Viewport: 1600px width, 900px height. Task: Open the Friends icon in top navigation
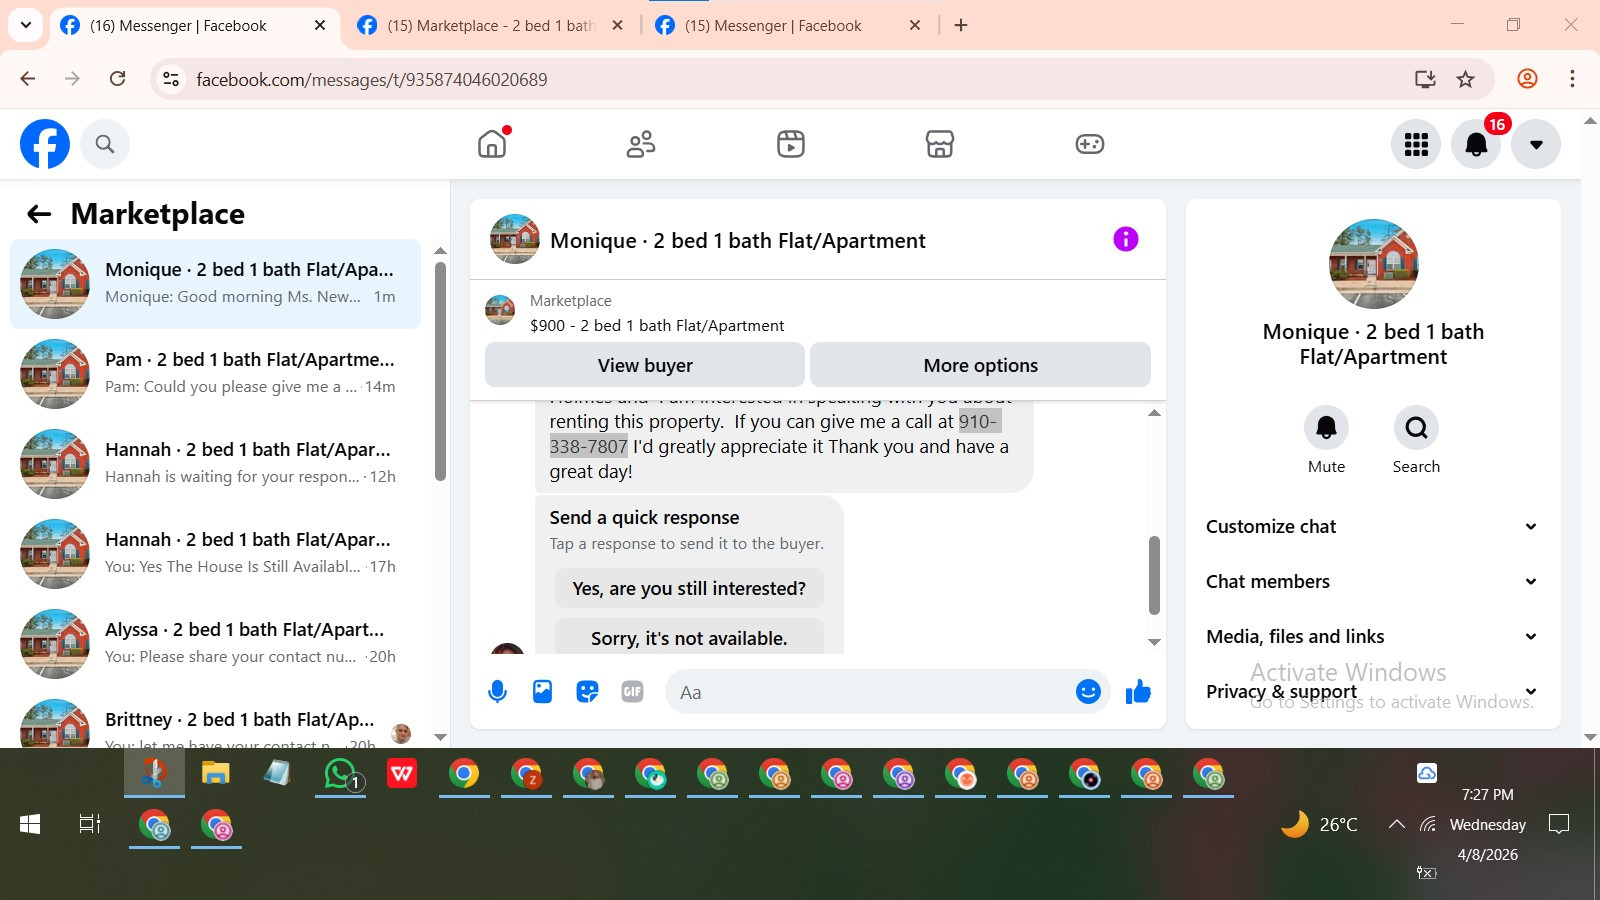point(641,144)
